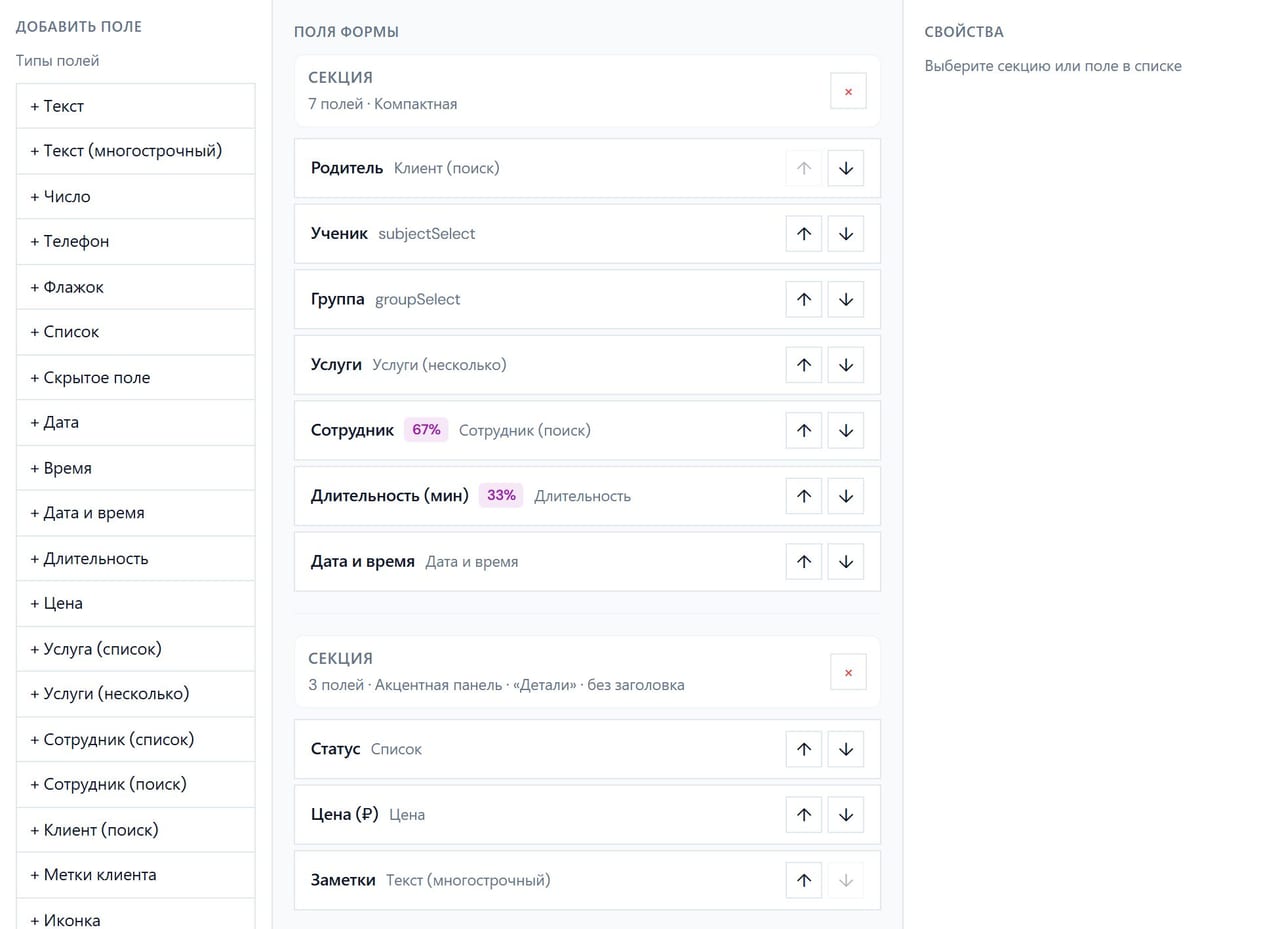Add a Дата и время field type
Image resolution: width=1280 pixels, height=929 pixels.
coord(136,513)
